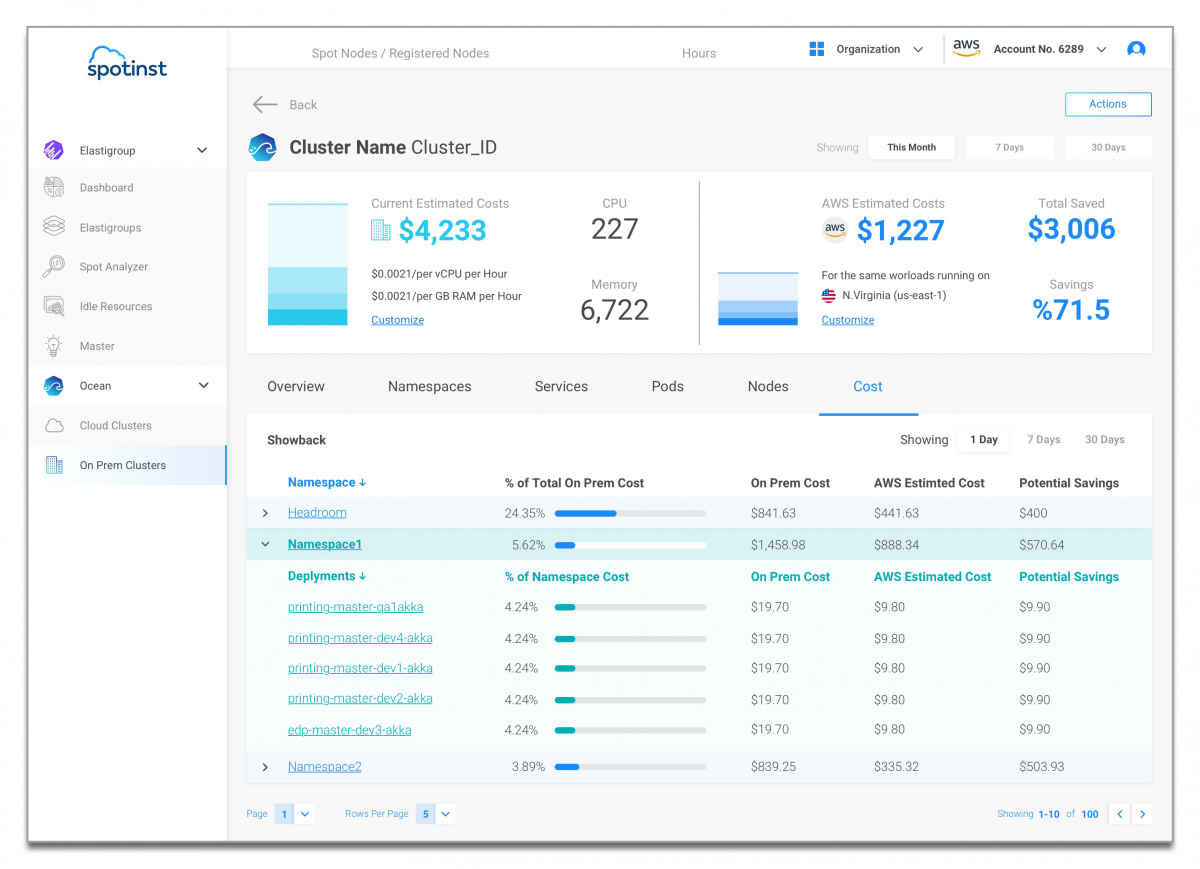Open Dashboard icon in sidebar
This screenshot has height=869, width=1200.
point(54,187)
